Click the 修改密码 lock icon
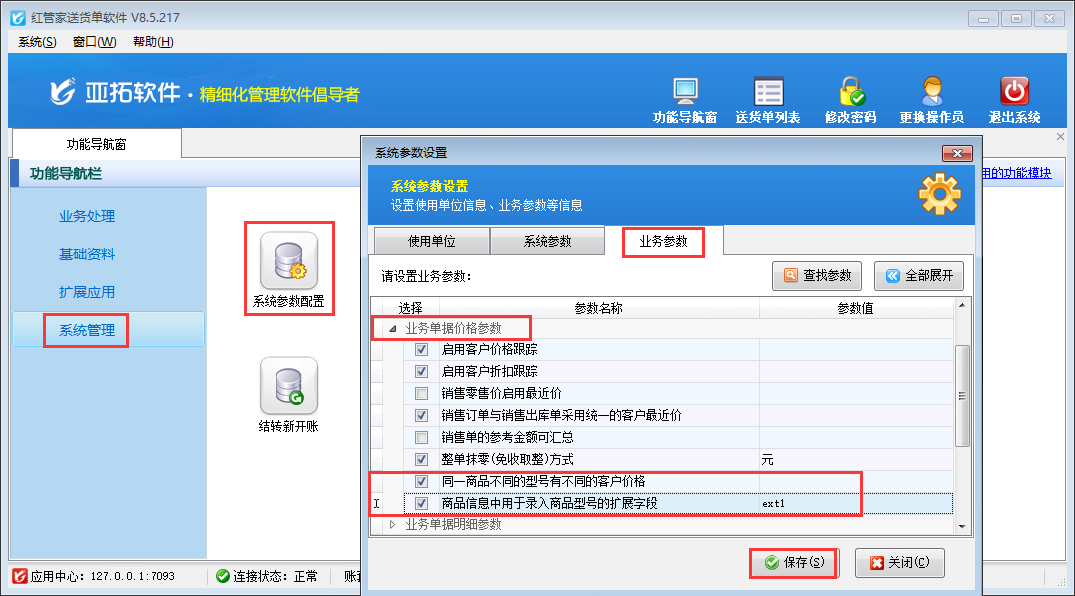Viewport: 1075px width, 596px height. pyautogui.click(x=851, y=94)
